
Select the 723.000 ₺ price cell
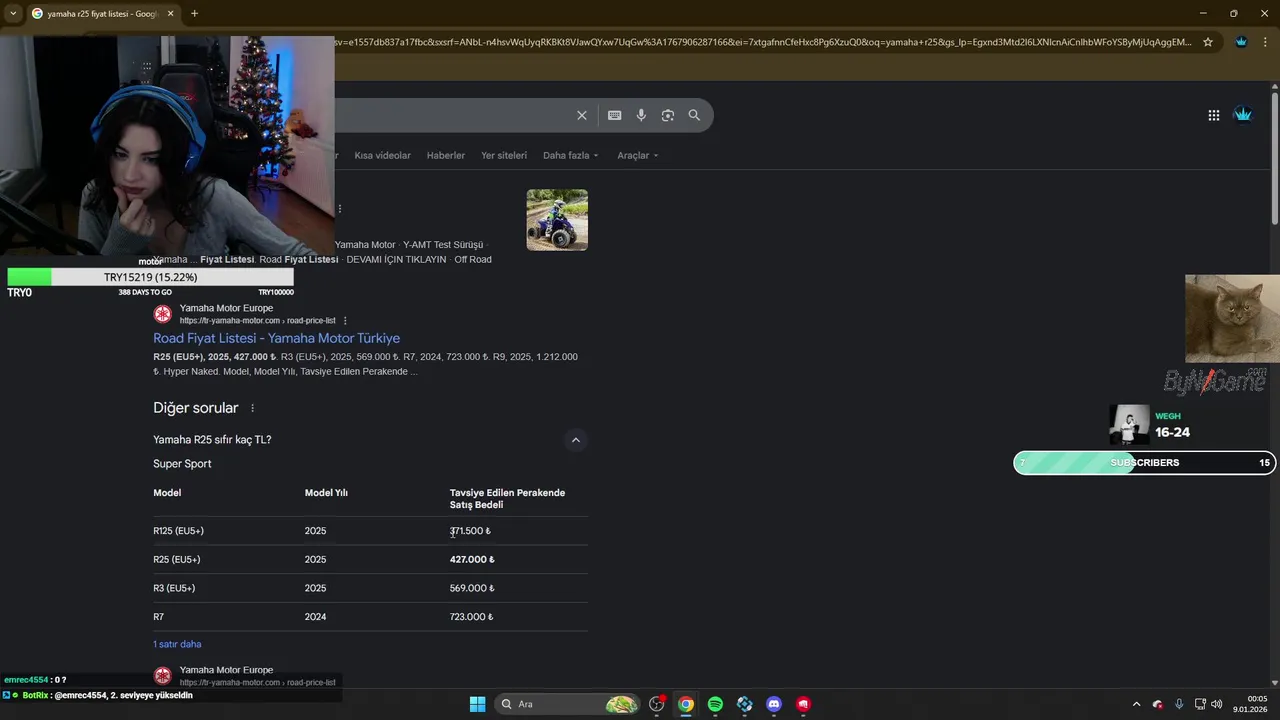point(471,617)
